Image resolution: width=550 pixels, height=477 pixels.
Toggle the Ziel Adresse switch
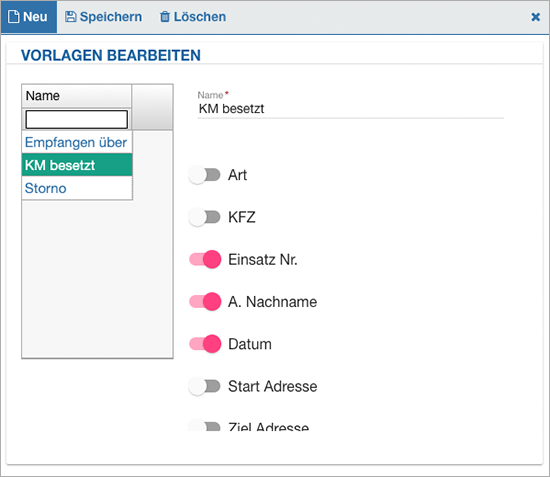(204, 425)
